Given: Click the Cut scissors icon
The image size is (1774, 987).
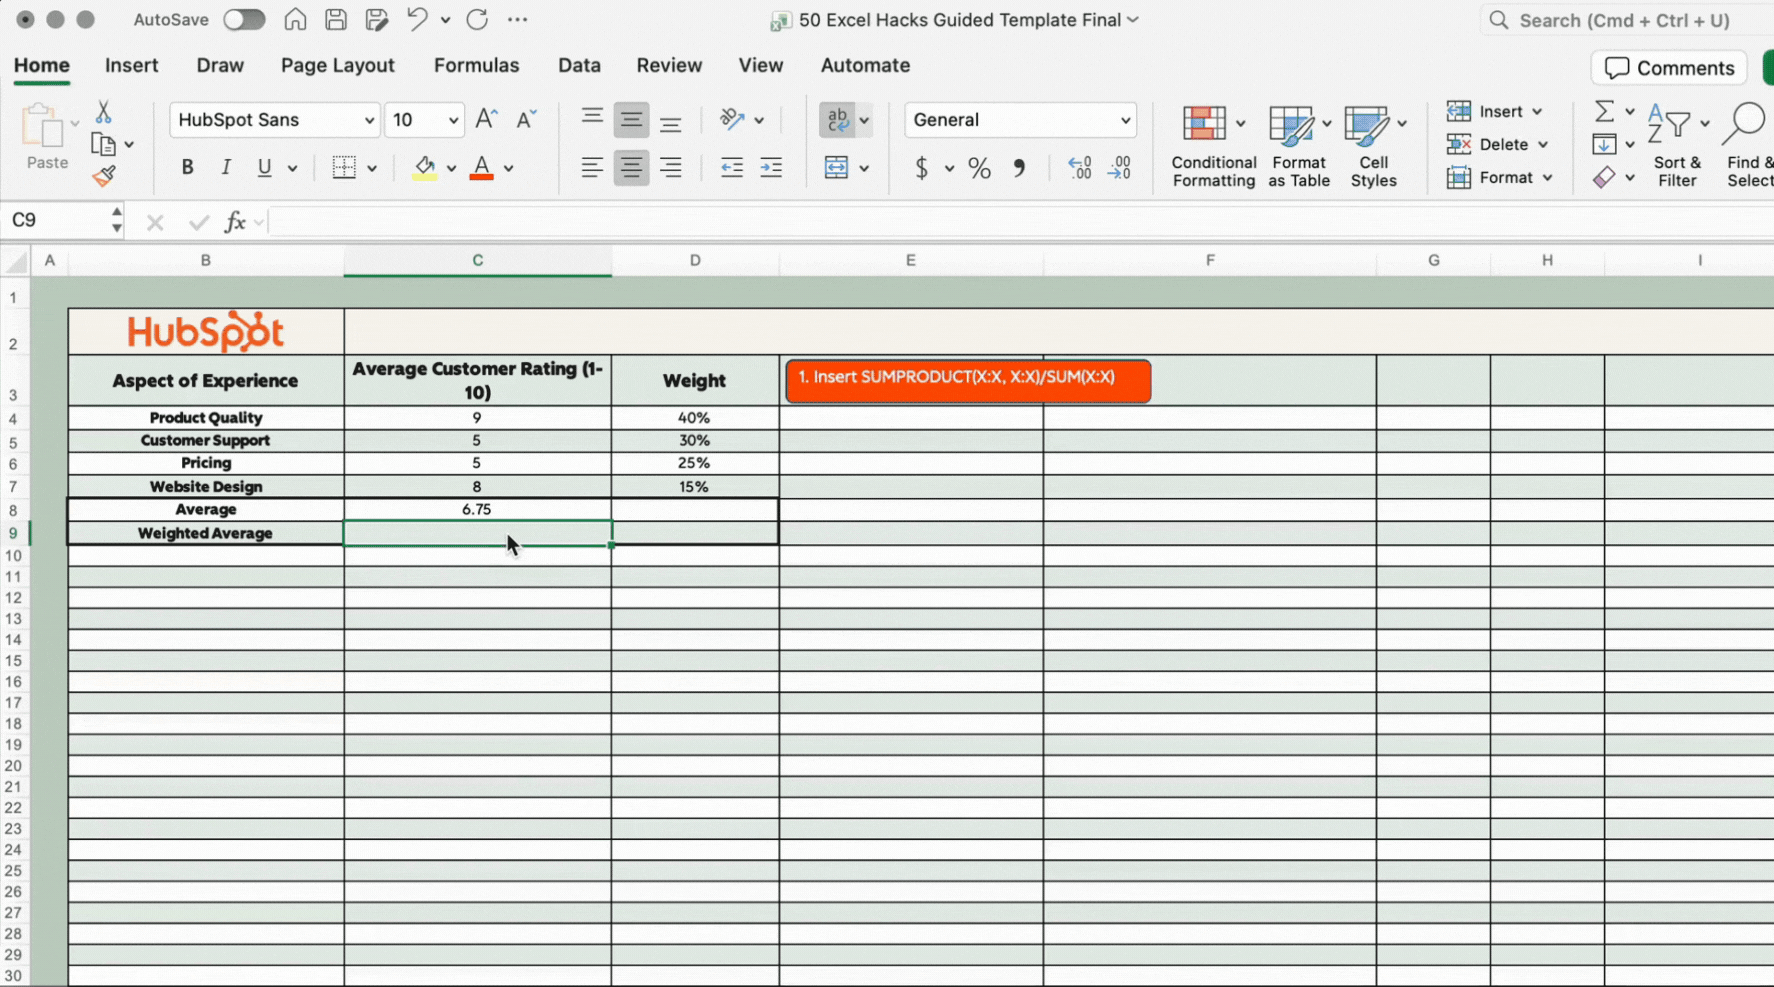Looking at the screenshot, I should coord(103,112).
